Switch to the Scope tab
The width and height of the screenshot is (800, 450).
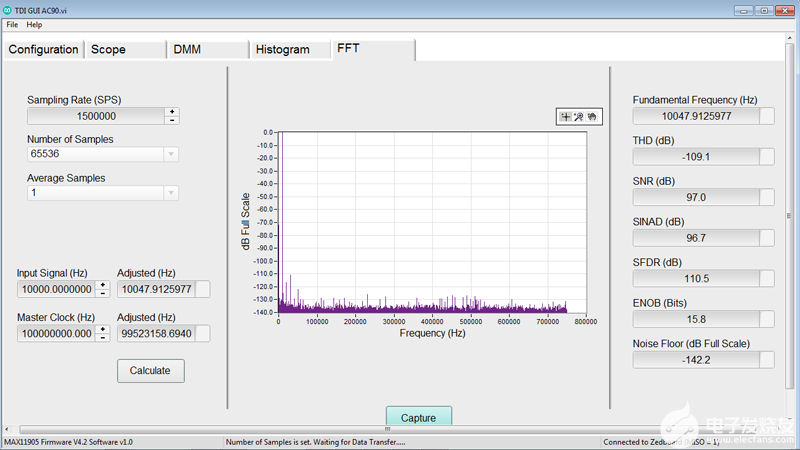point(126,49)
